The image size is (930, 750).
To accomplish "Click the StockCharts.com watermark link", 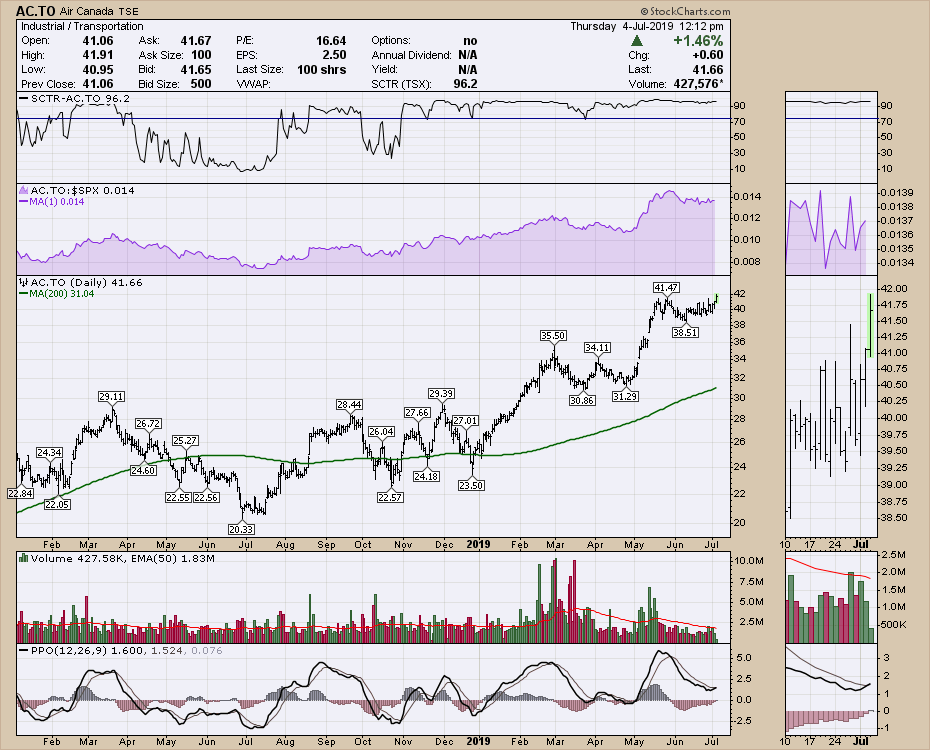I will click(x=685, y=11).
